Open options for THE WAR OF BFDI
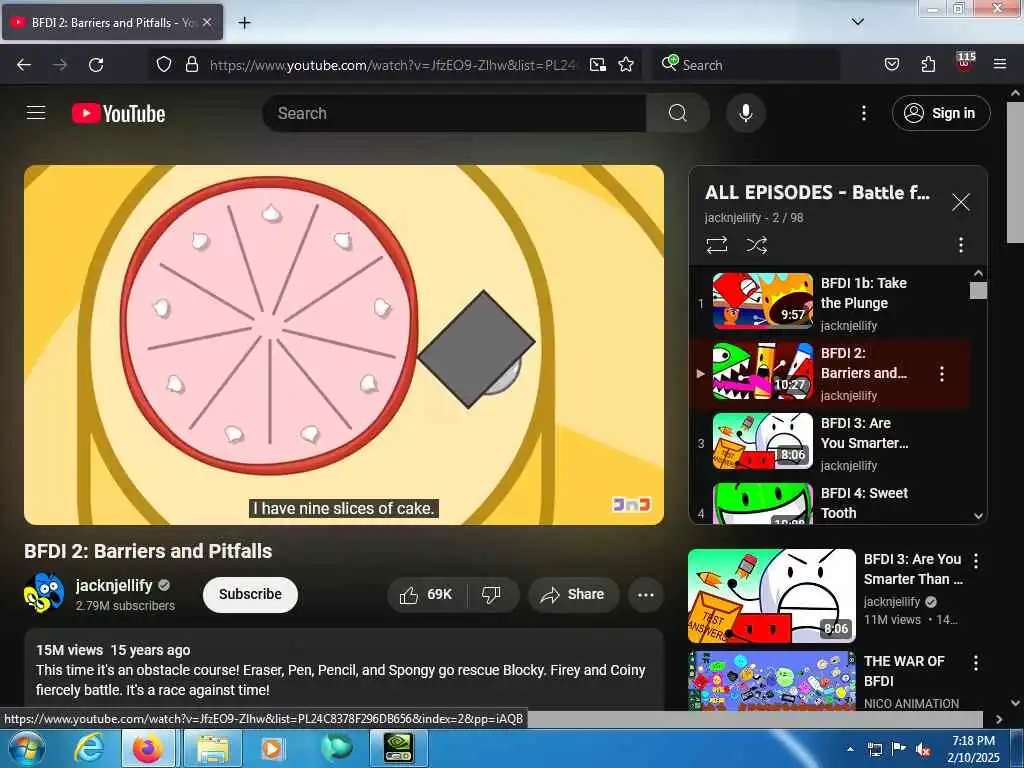The width and height of the screenshot is (1024, 768). [x=976, y=663]
